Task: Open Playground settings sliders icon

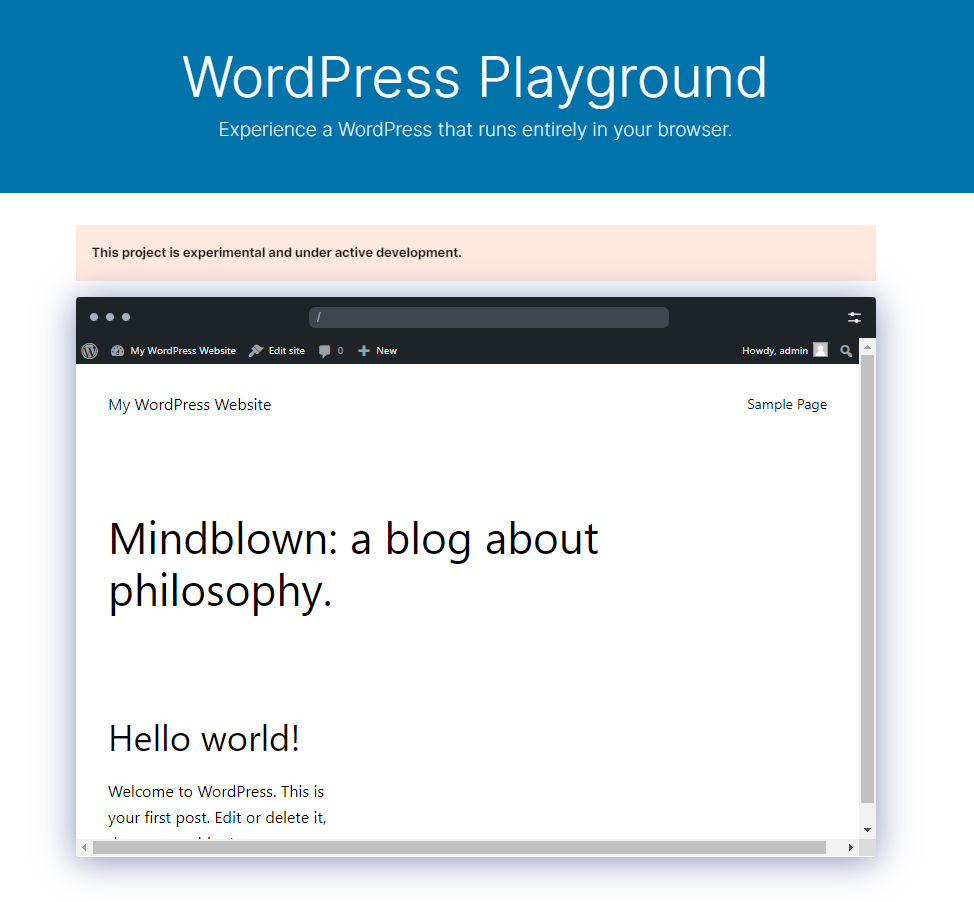Action: point(854,317)
